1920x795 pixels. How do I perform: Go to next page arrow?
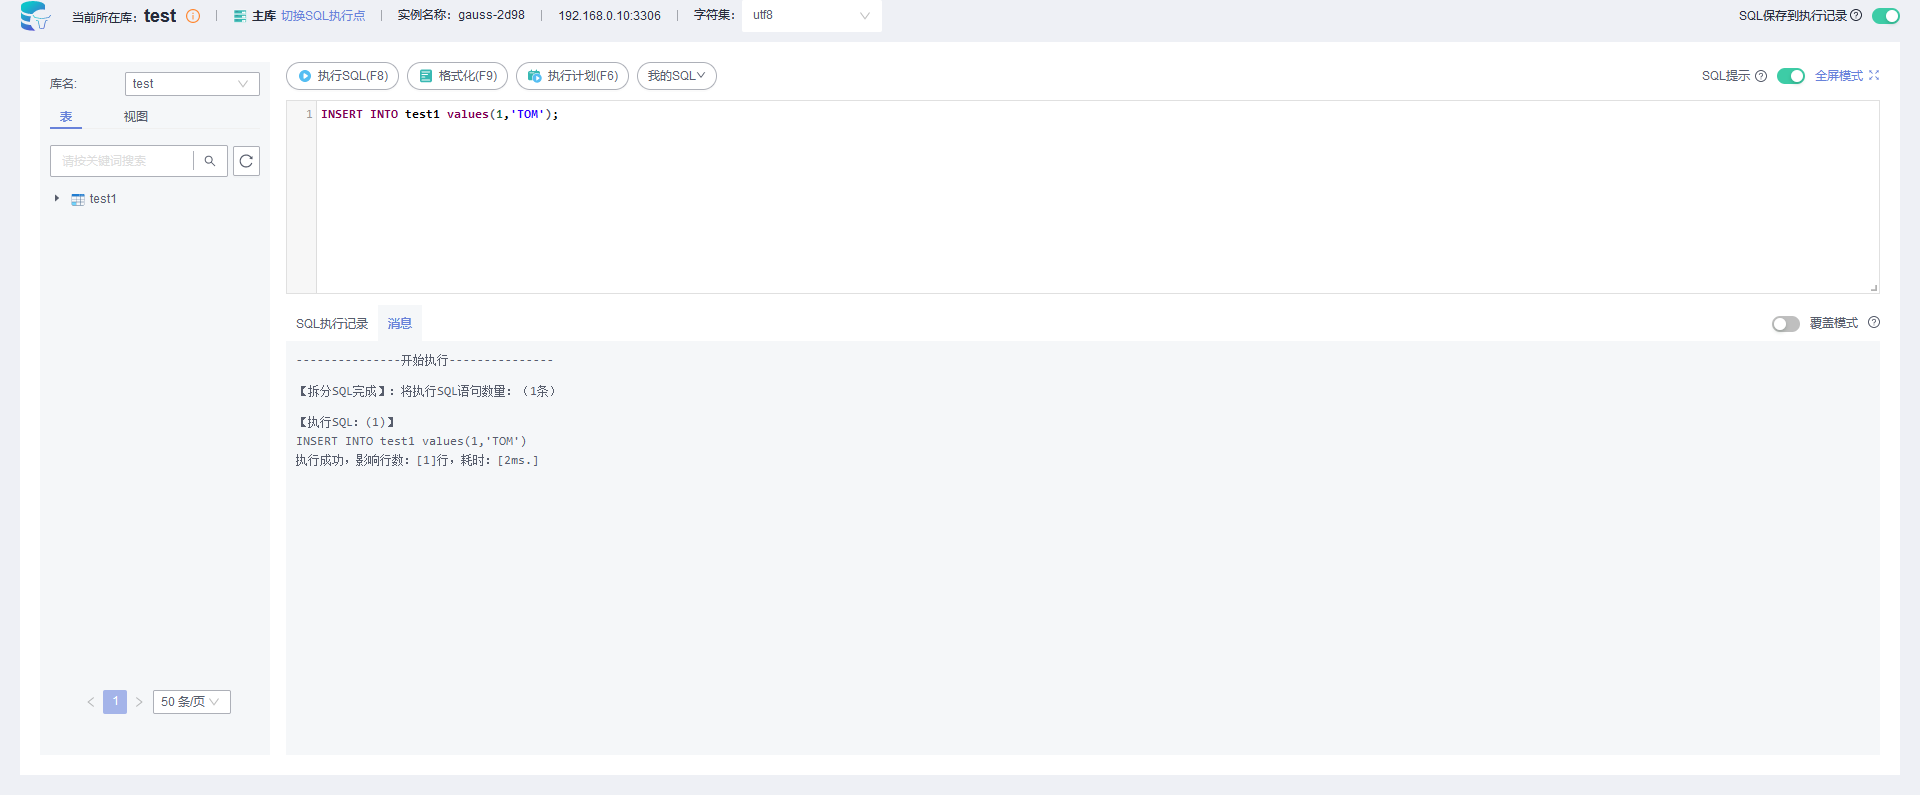(139, 702)
